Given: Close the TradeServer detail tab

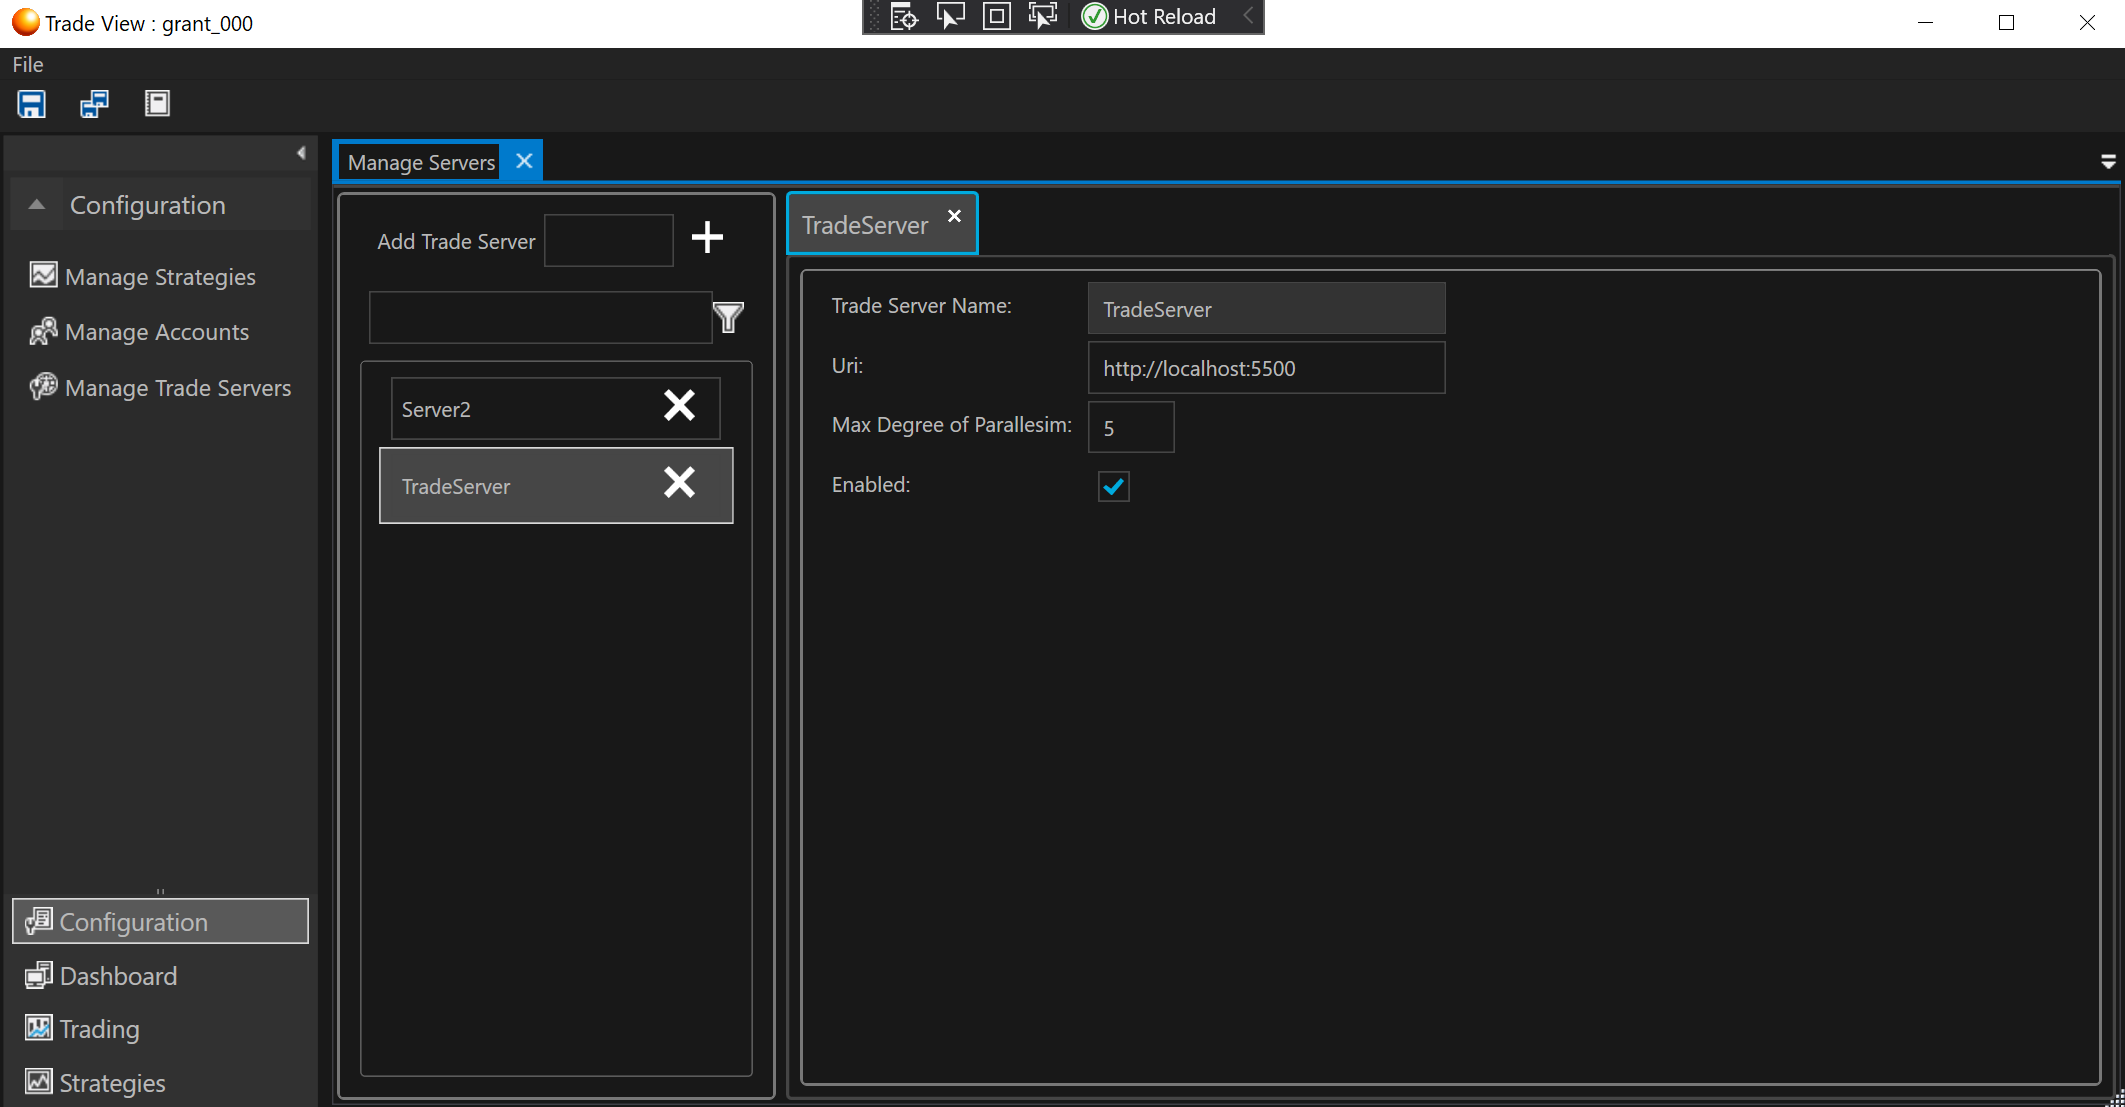Looking at the screenshot, I should click(954, 216).
